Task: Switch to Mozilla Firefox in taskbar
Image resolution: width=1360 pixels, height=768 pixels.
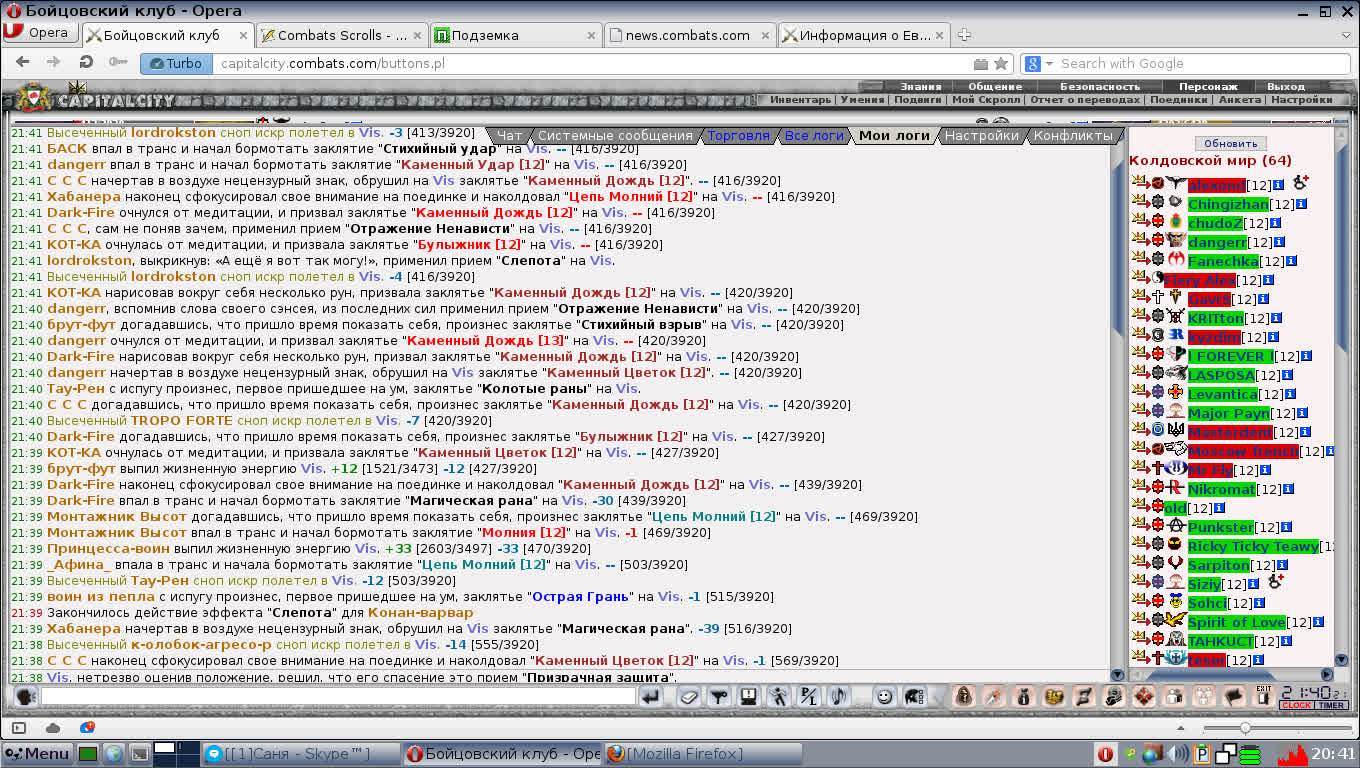Action: point(703,753)
